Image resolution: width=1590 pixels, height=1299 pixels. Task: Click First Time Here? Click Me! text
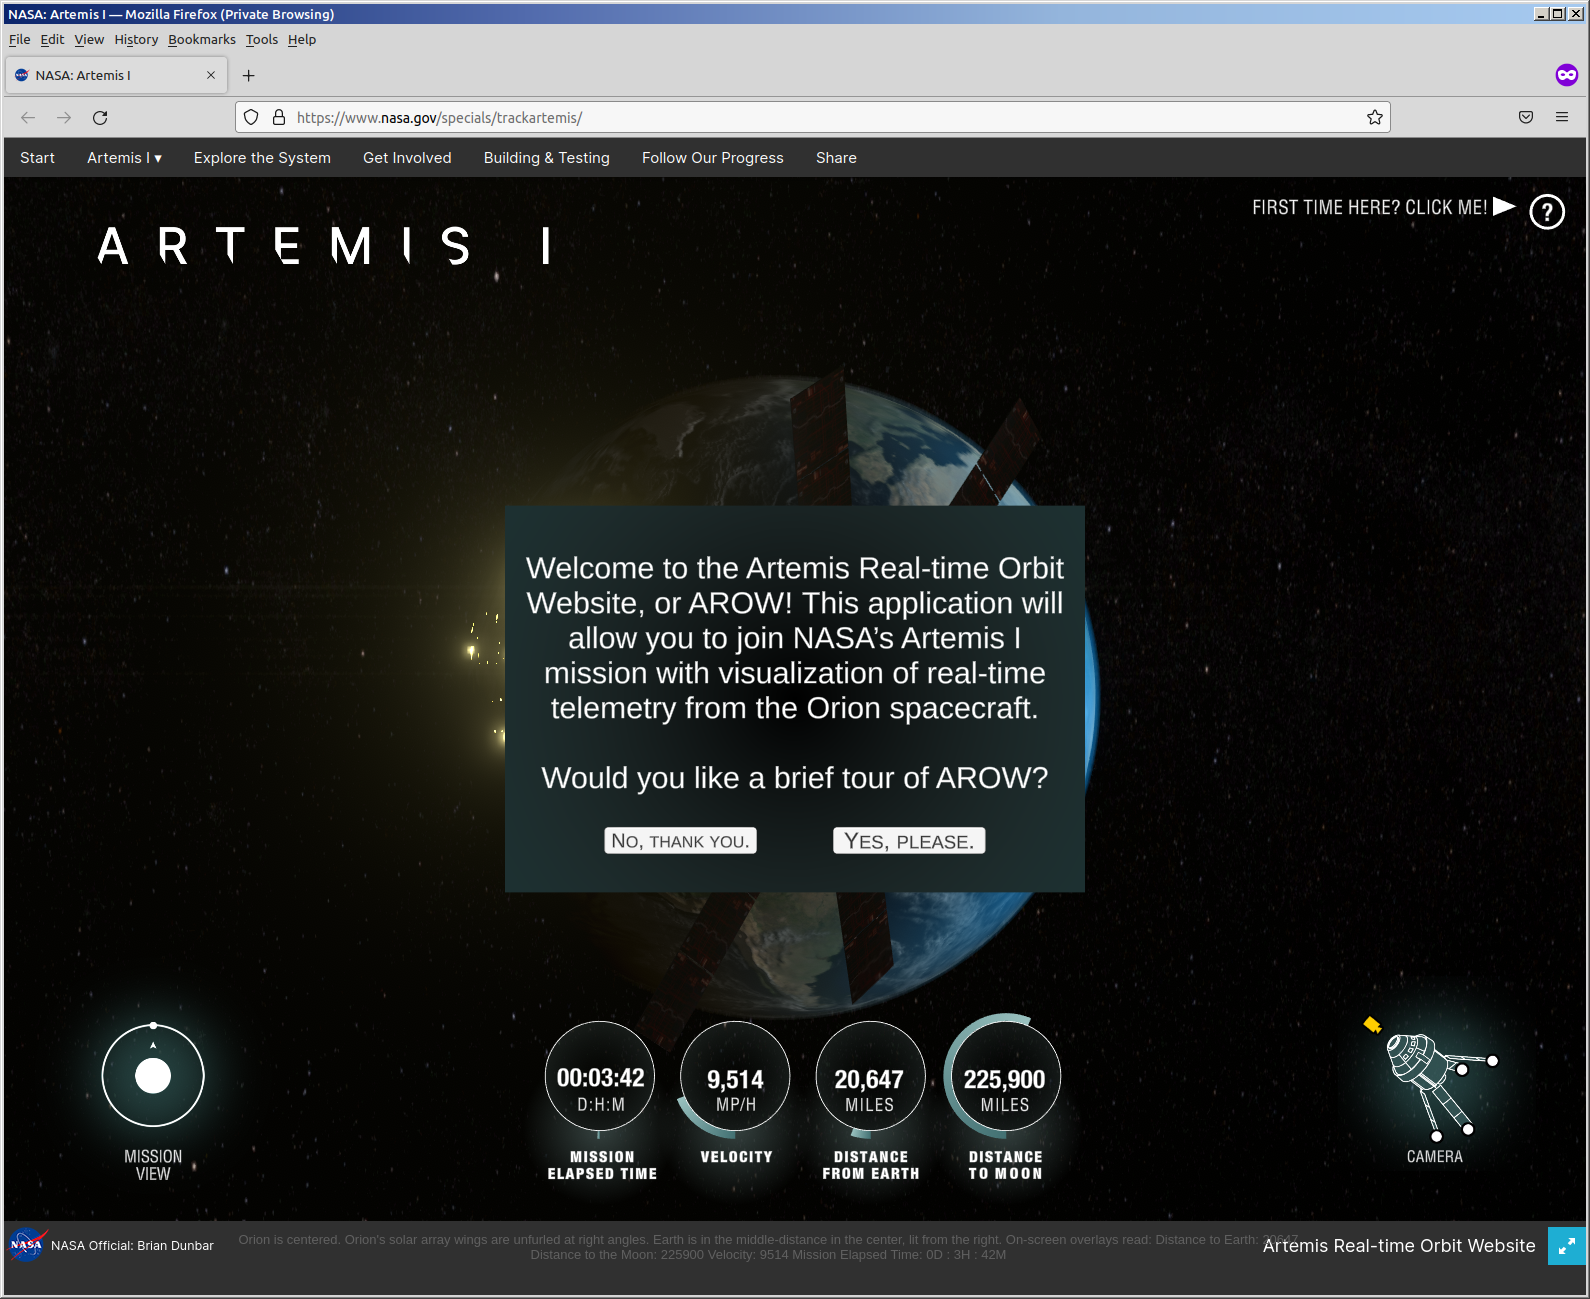click(x=1369, y=208)
